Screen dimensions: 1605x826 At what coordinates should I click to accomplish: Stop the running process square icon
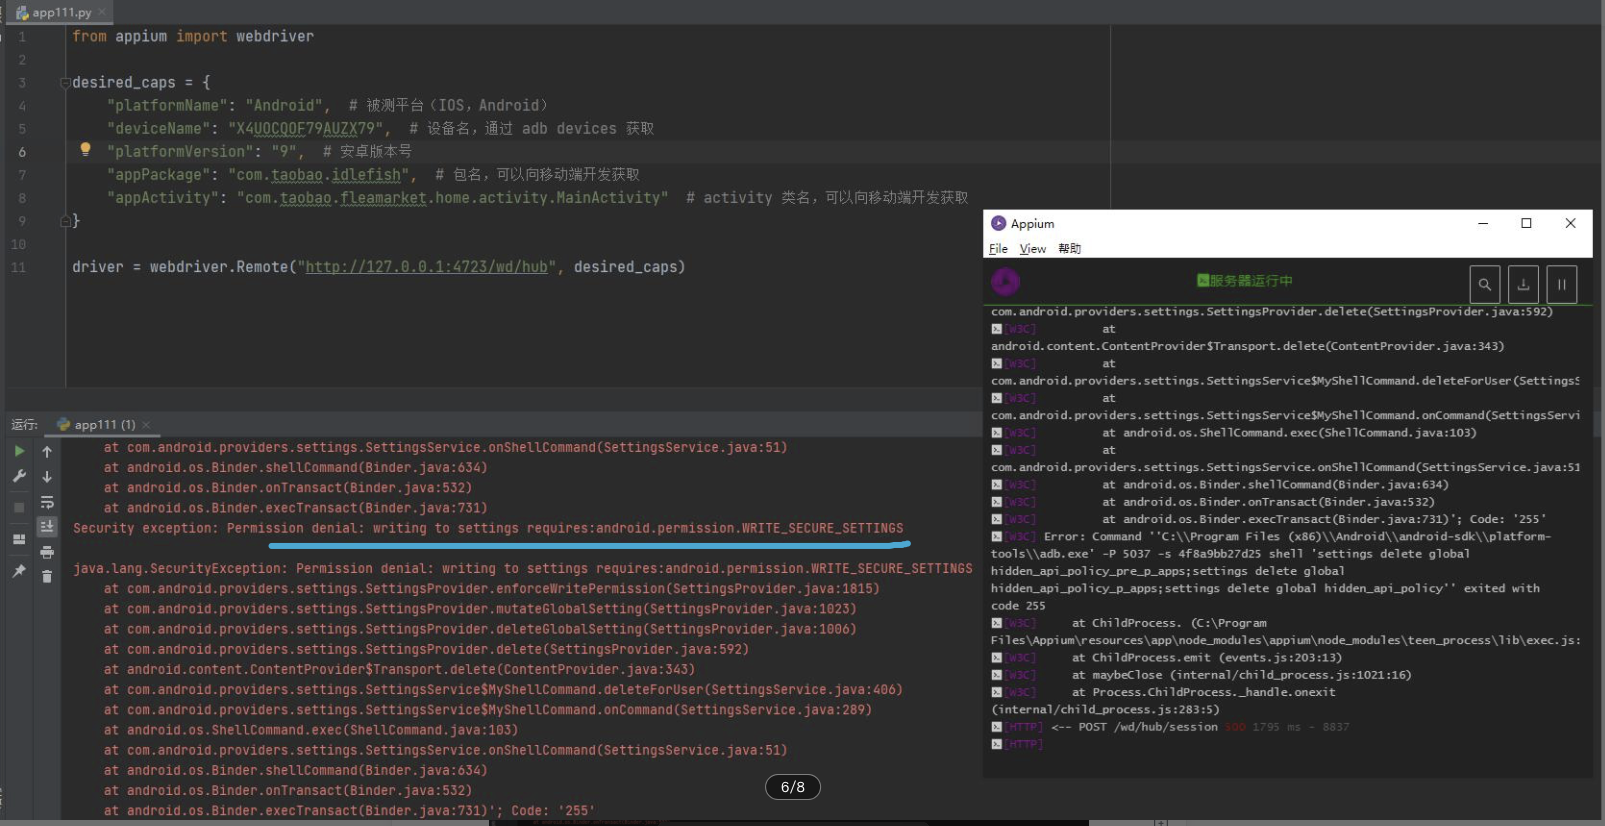(x=19, y=507)
